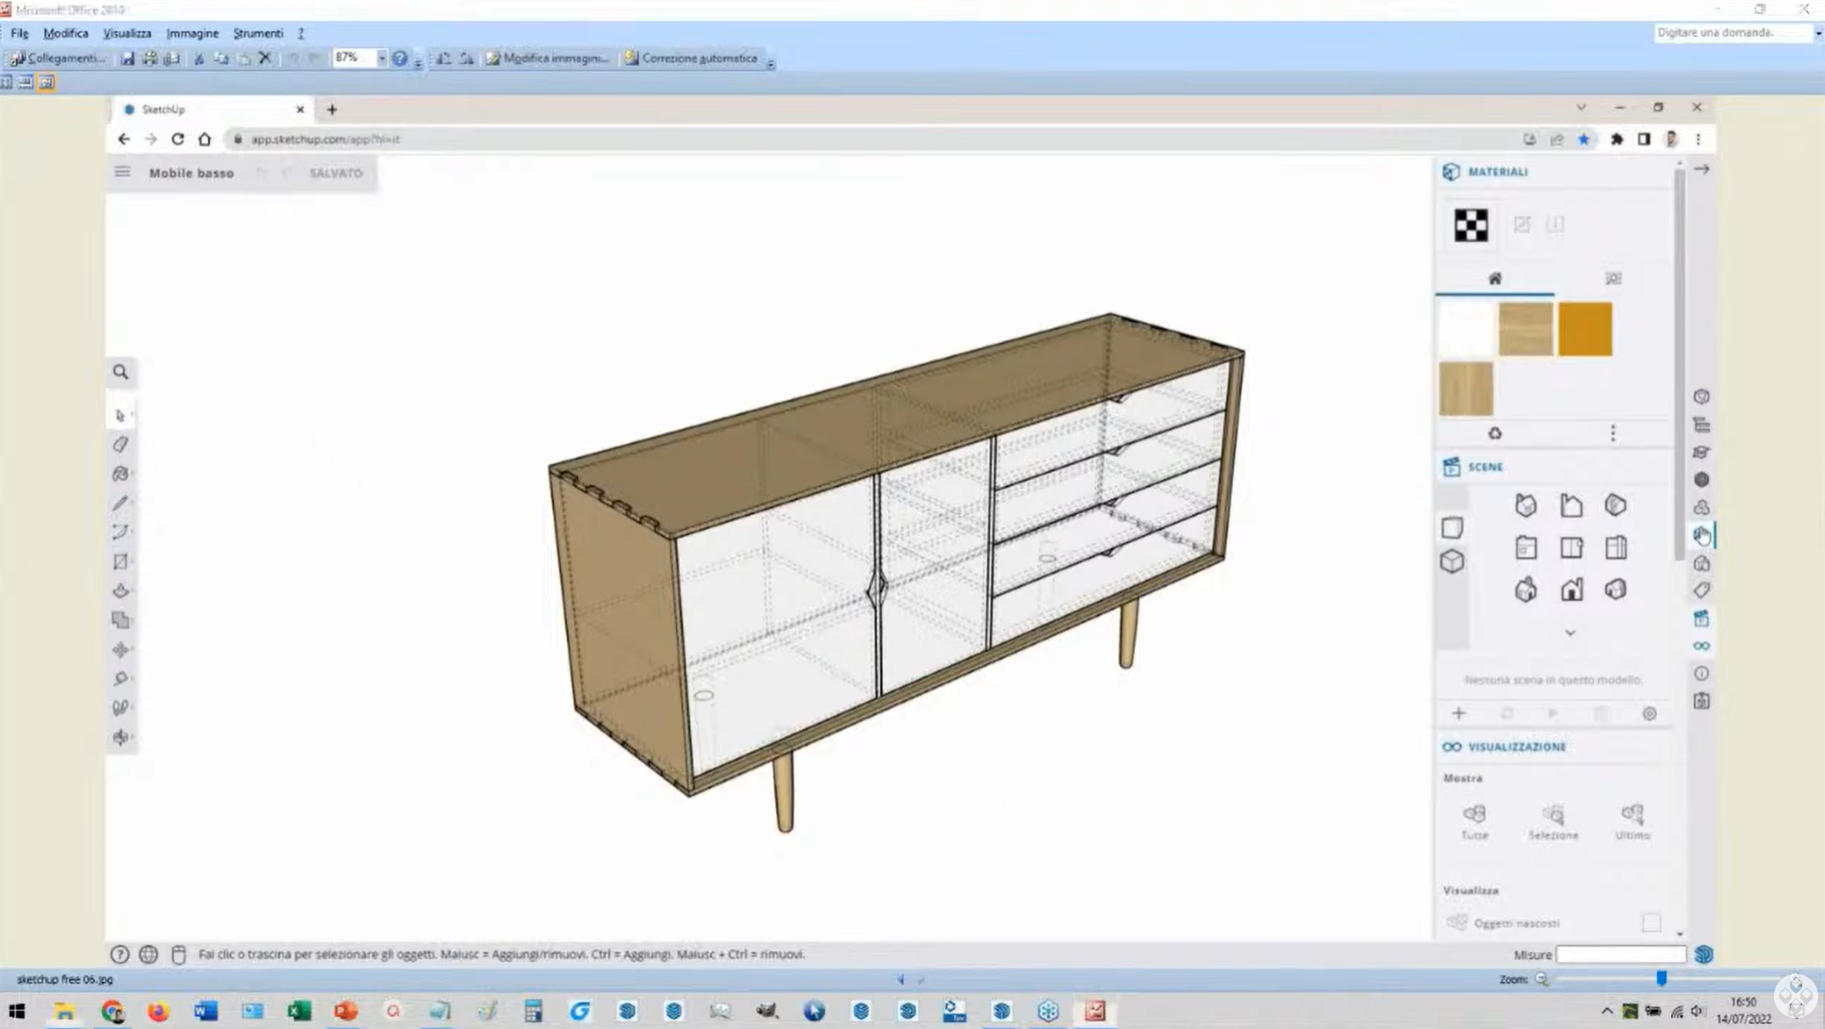Choose the Rectangle shape tool
This screenshot has height=1029, width=1825.
click(121, 562)
